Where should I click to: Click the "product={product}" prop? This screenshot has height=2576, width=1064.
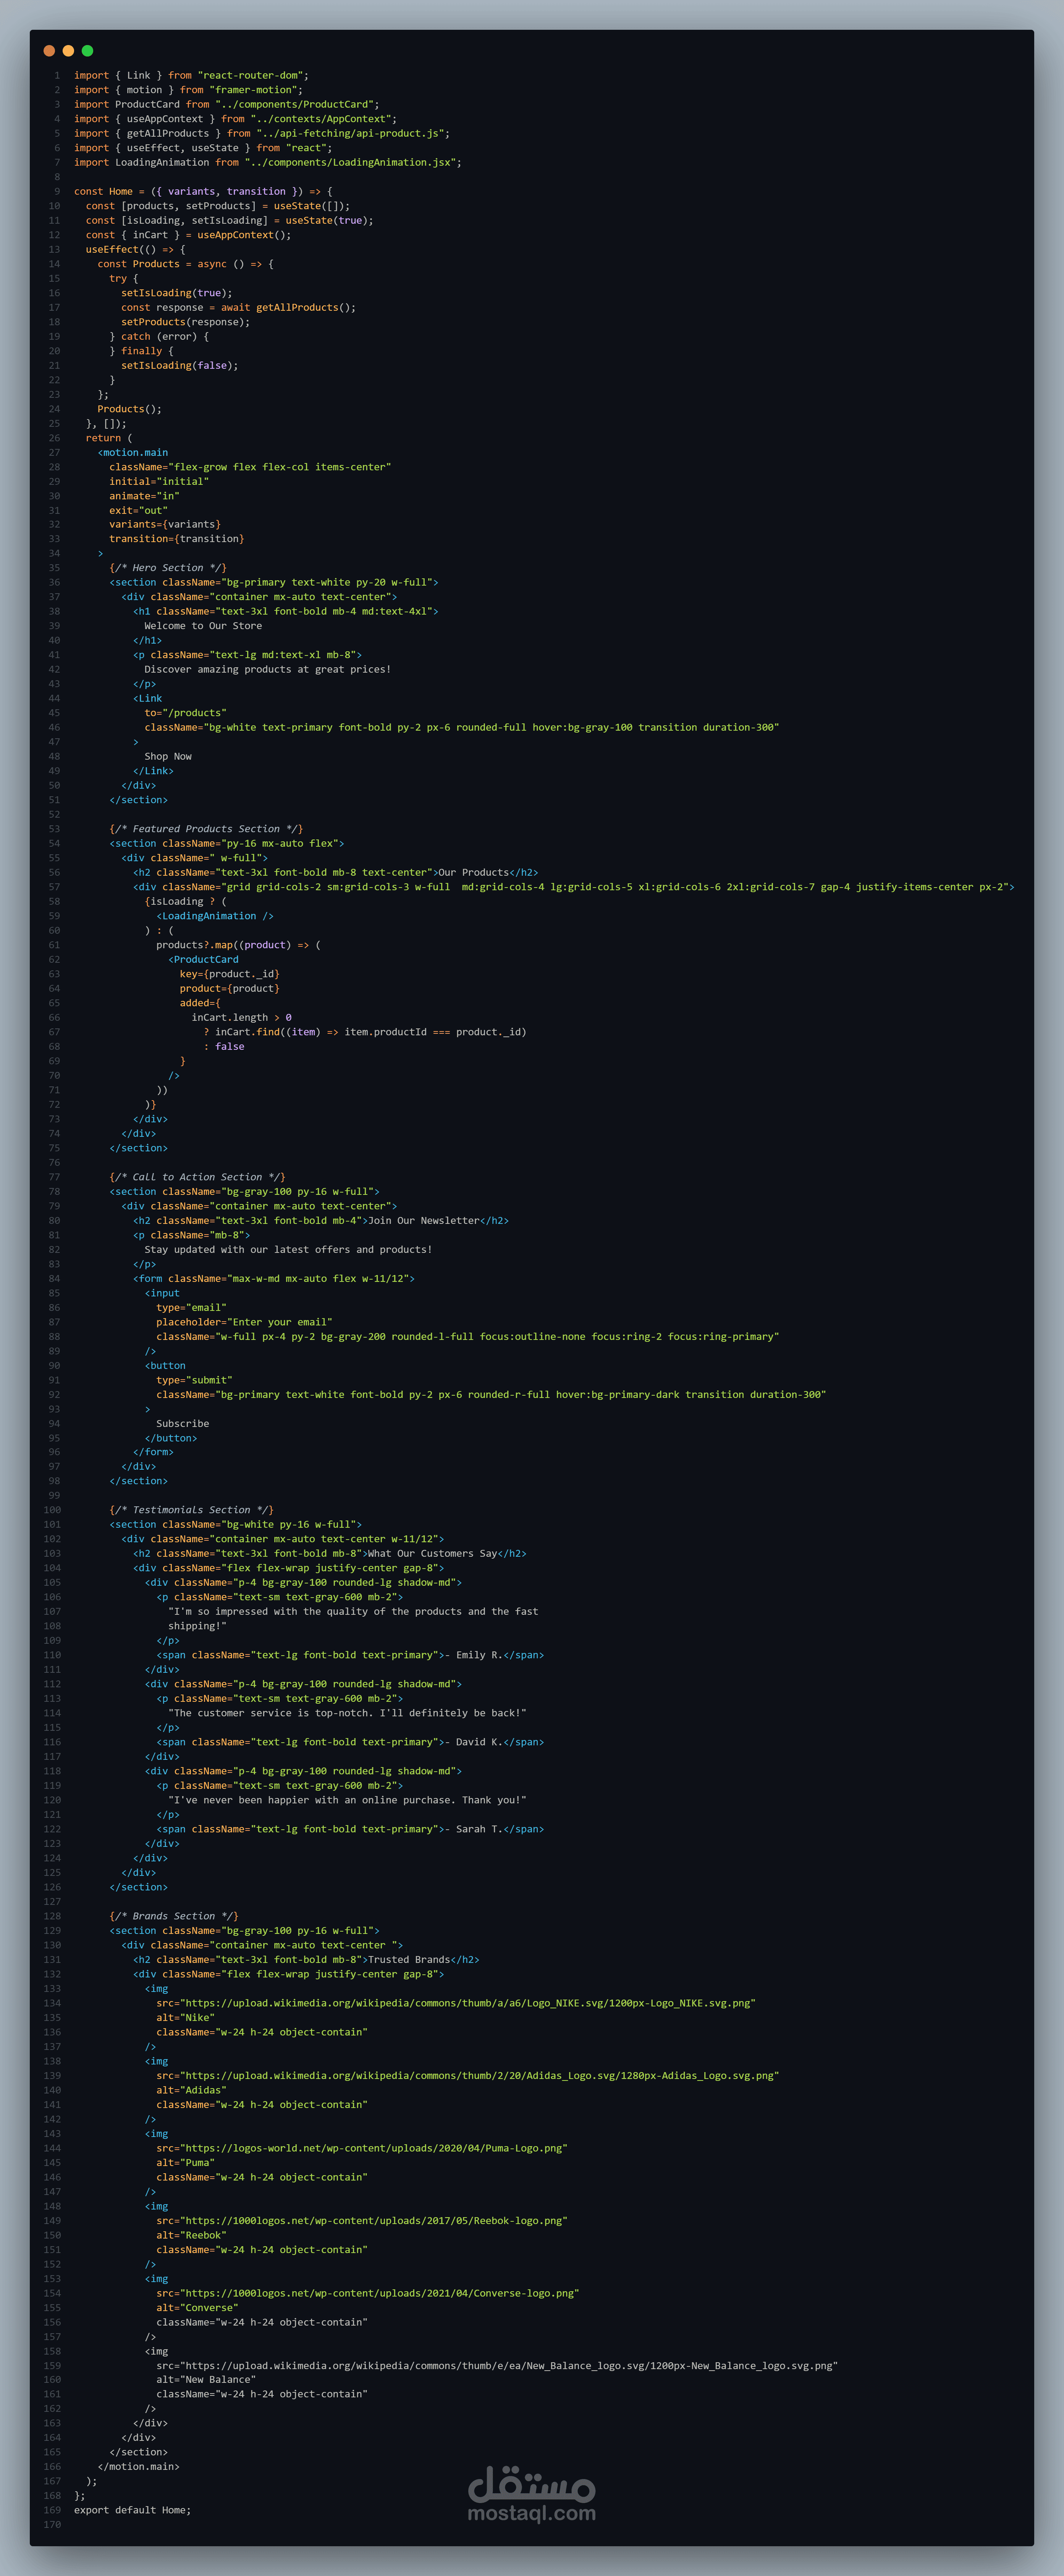(230, 989)
